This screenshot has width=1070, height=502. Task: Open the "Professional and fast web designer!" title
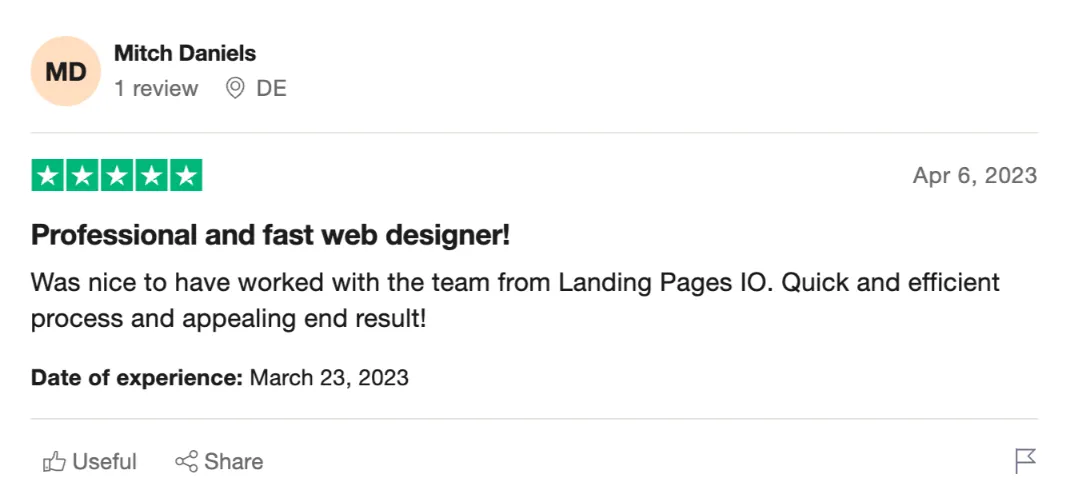pyautogui.click(x=271, y=236)
